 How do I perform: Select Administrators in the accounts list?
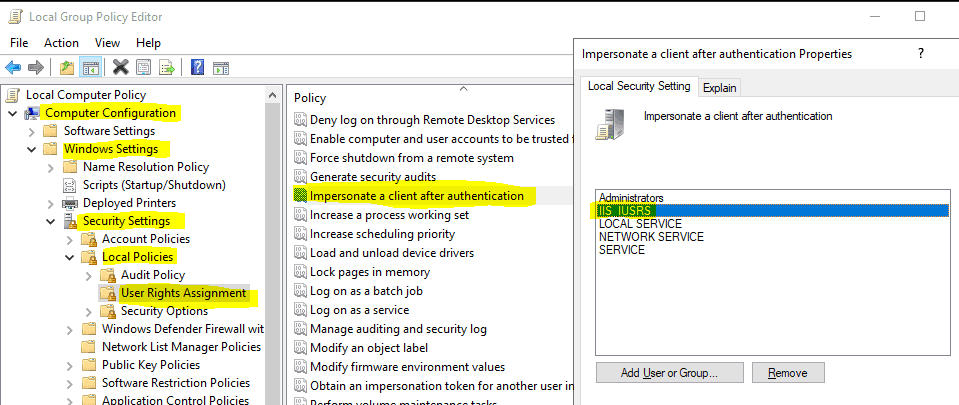click(772, 198)
